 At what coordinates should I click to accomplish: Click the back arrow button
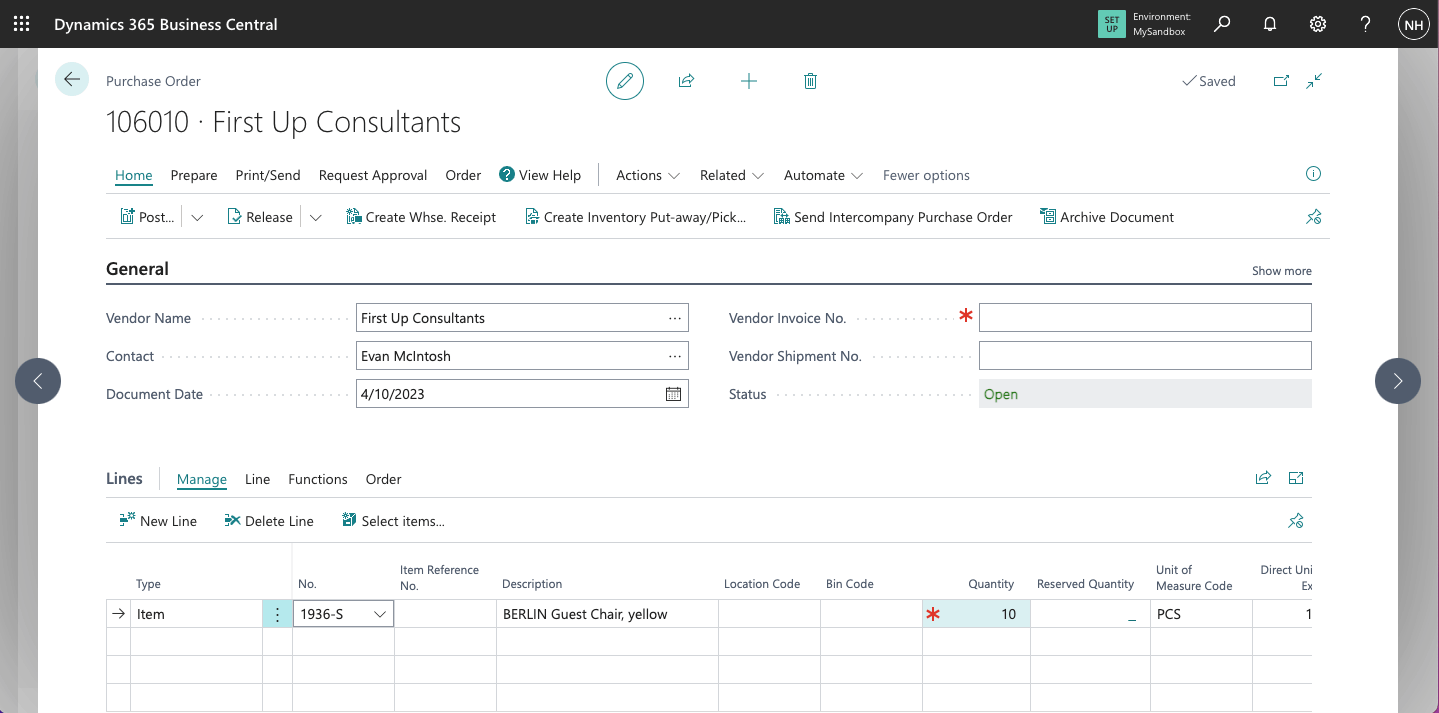72,79
